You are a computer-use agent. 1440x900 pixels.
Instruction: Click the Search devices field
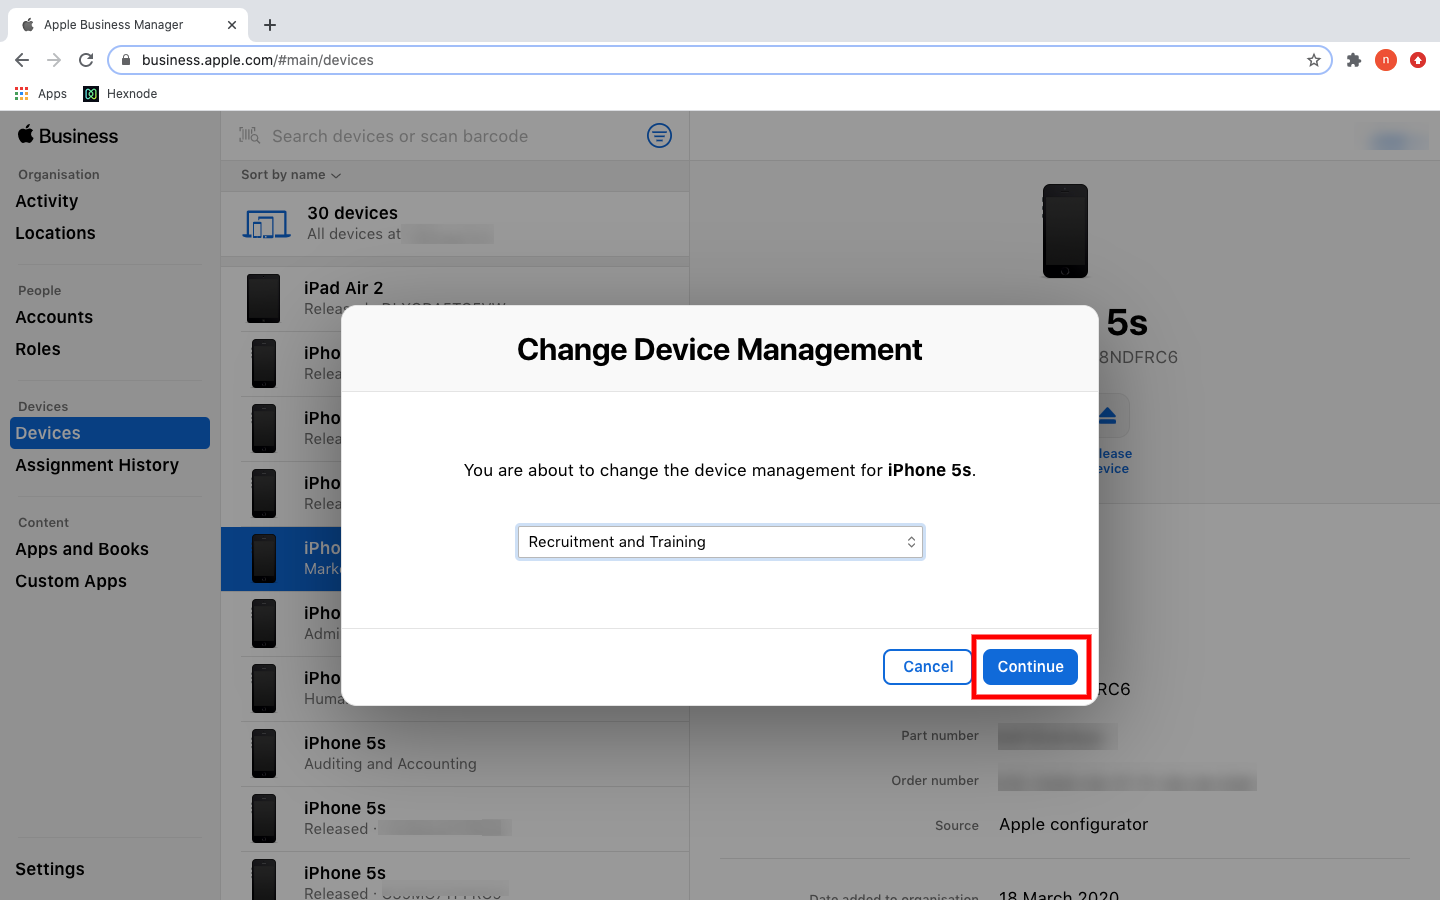[x=400, y=136]
